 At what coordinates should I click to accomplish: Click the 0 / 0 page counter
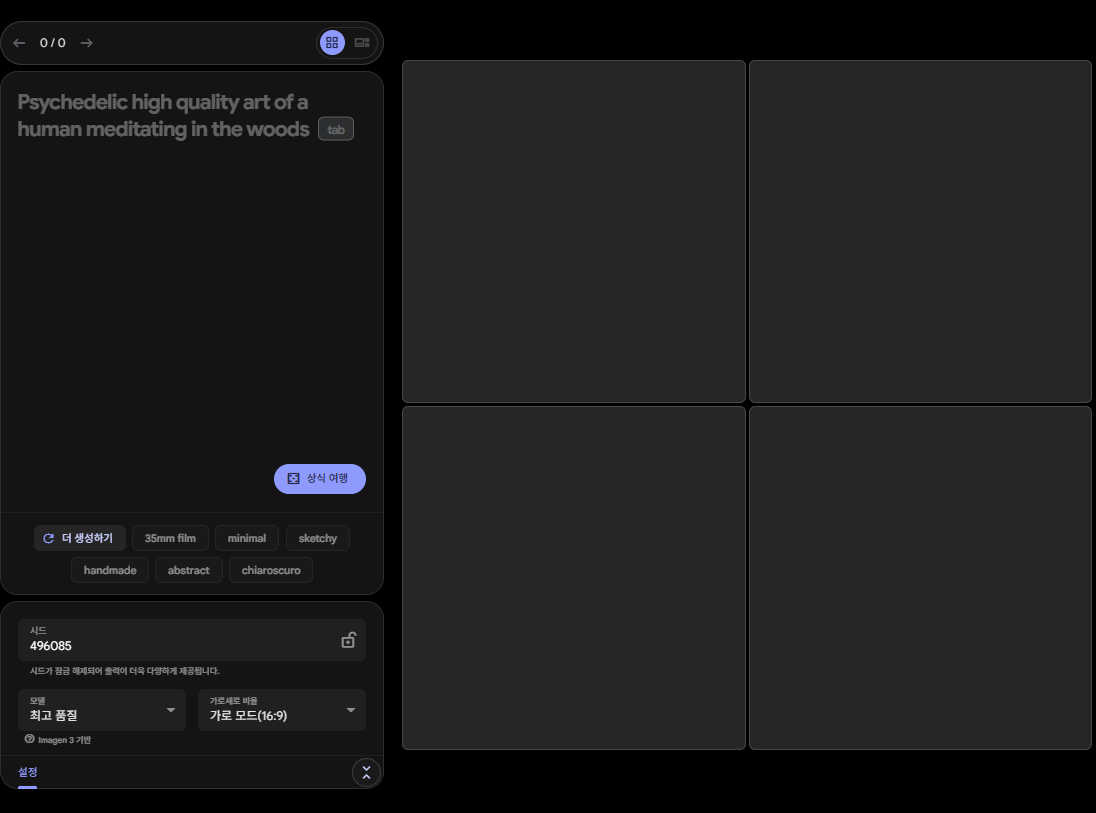(x=52, y=43)
